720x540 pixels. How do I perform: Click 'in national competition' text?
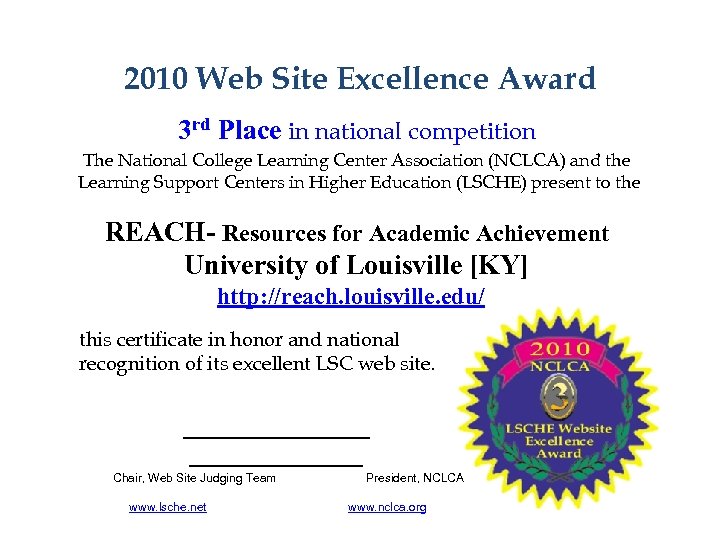point(412,131)
